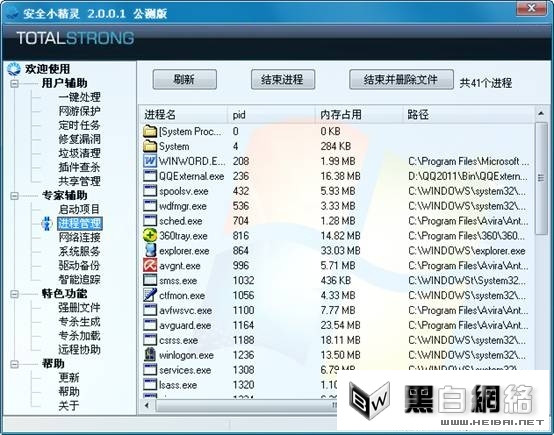The height and width of the screenshot is (435, 554).
Task: Select the 33.03 MB memory value
Action: click(340, 251)
